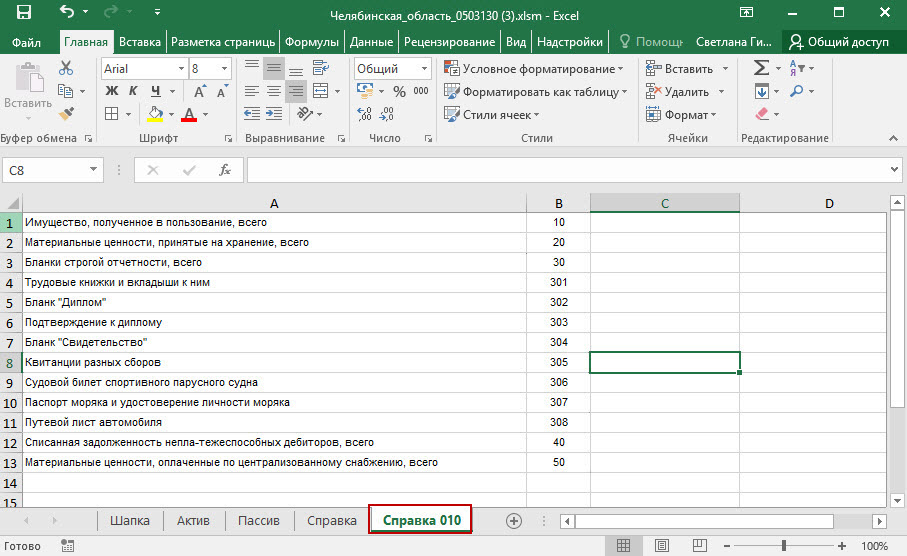Decrease indent icon

pyautogui.click(x=252, y=113)
